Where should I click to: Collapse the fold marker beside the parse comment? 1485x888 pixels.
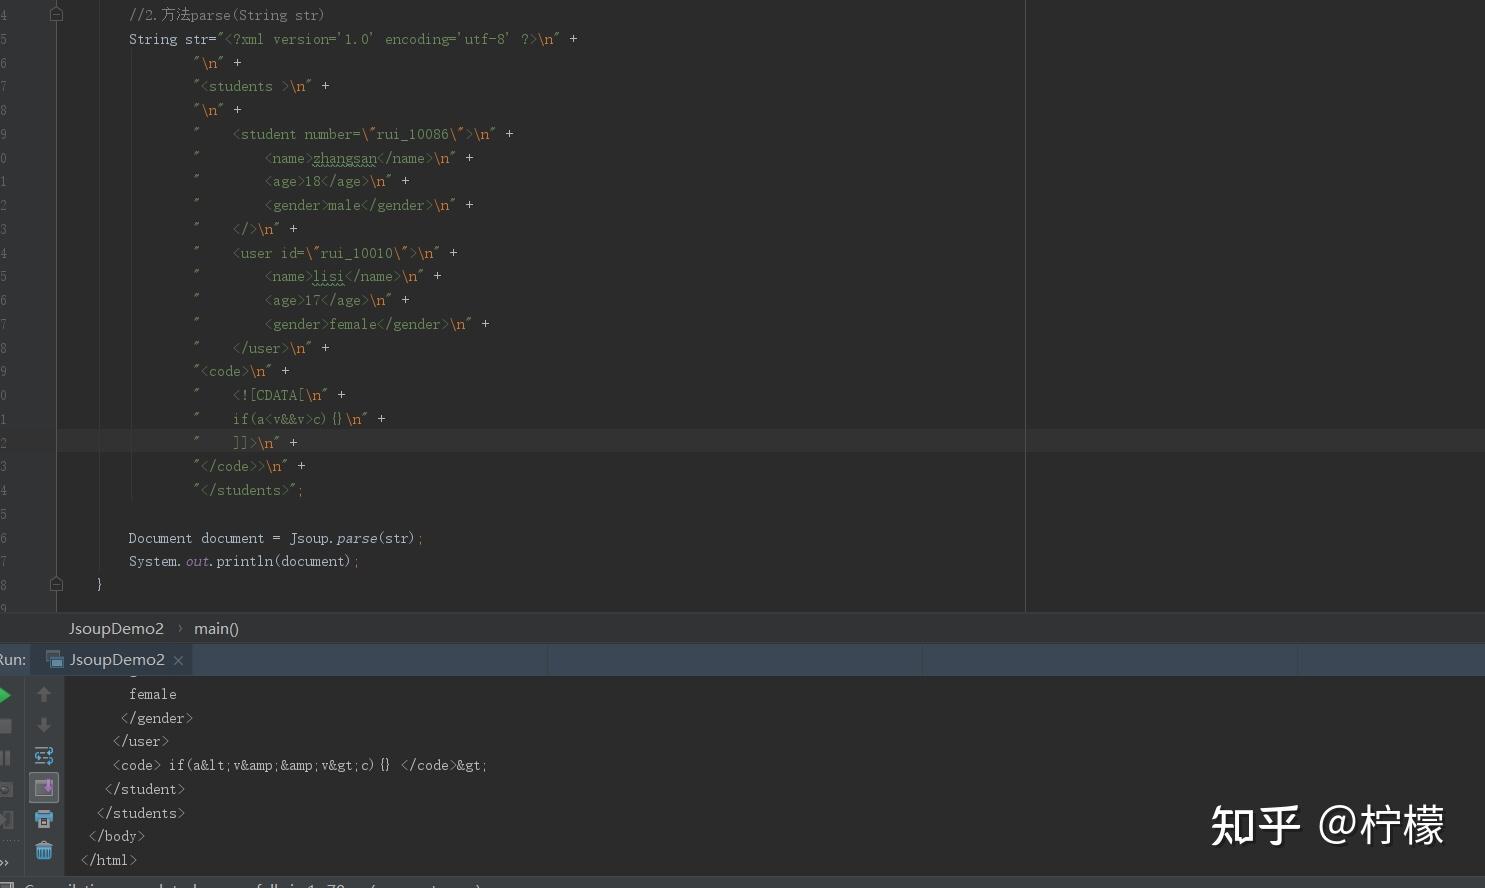[56, 14]
